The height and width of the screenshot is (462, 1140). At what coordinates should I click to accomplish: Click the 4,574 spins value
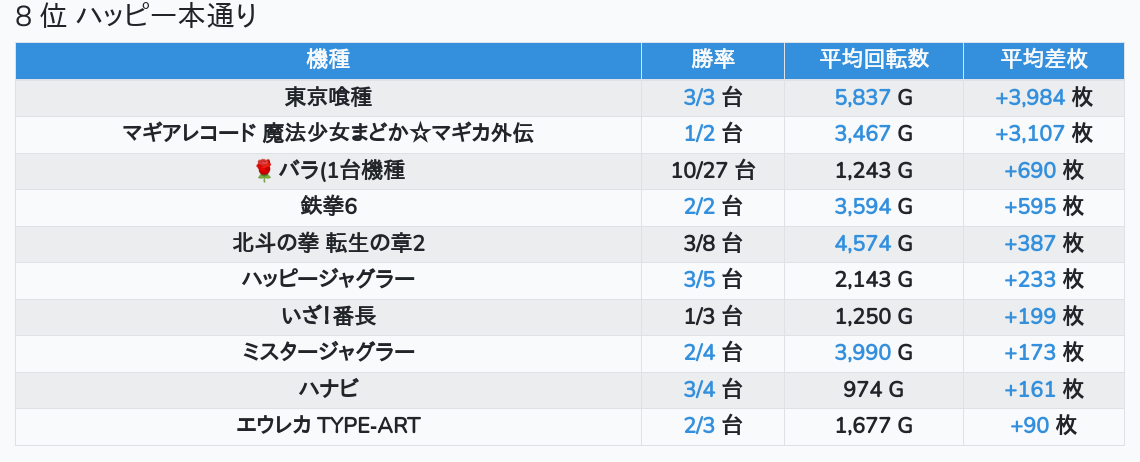coord(861,244)
